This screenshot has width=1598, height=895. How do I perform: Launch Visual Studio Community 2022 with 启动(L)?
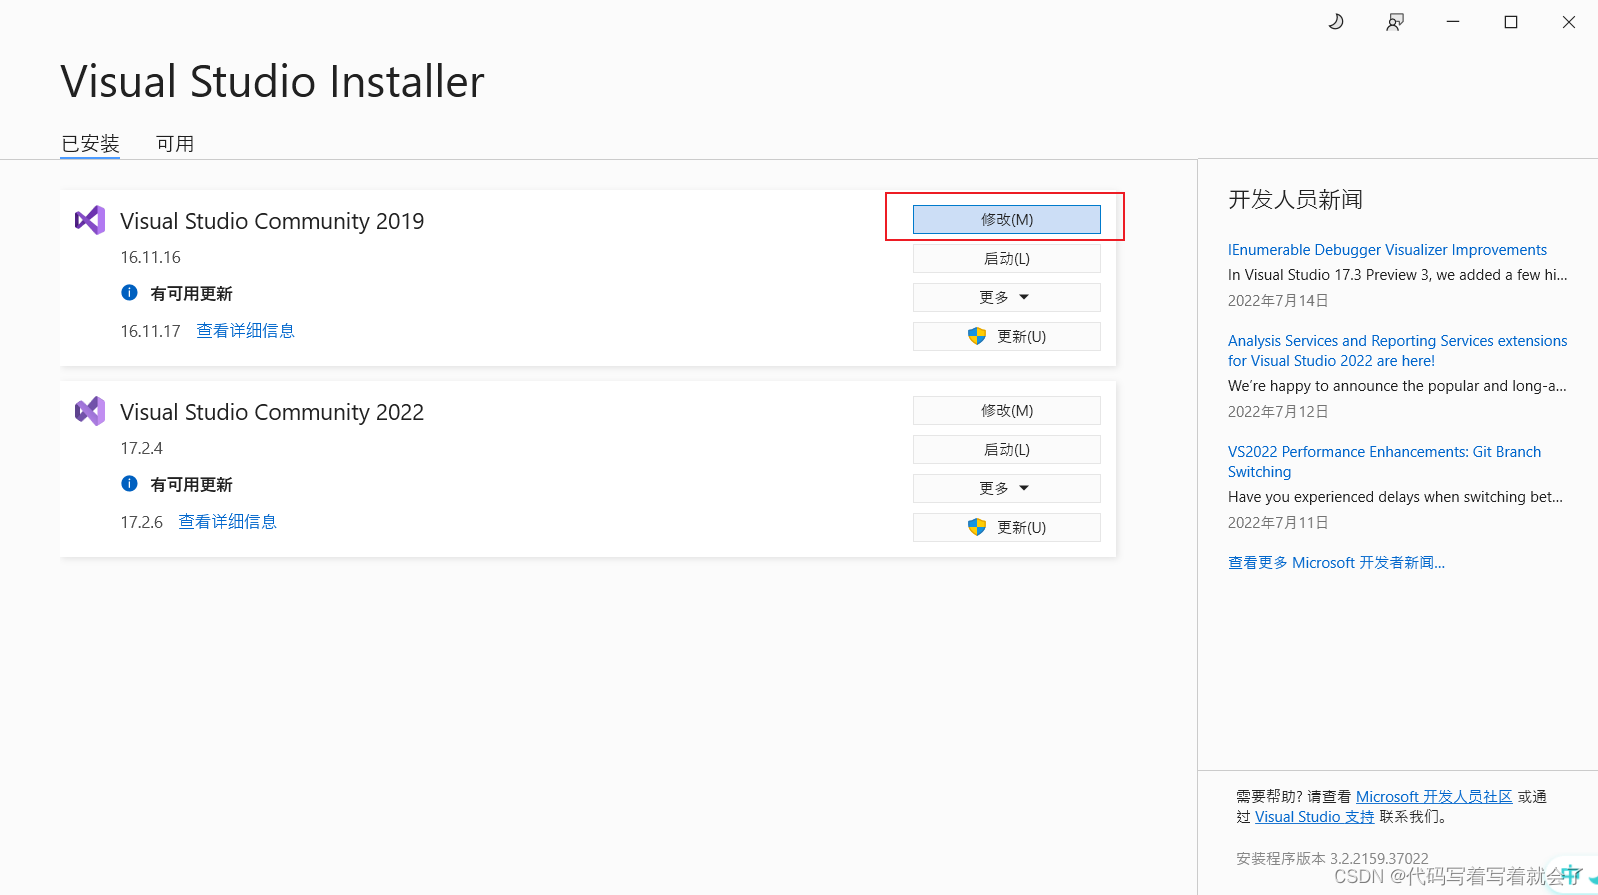(1007, 450)
